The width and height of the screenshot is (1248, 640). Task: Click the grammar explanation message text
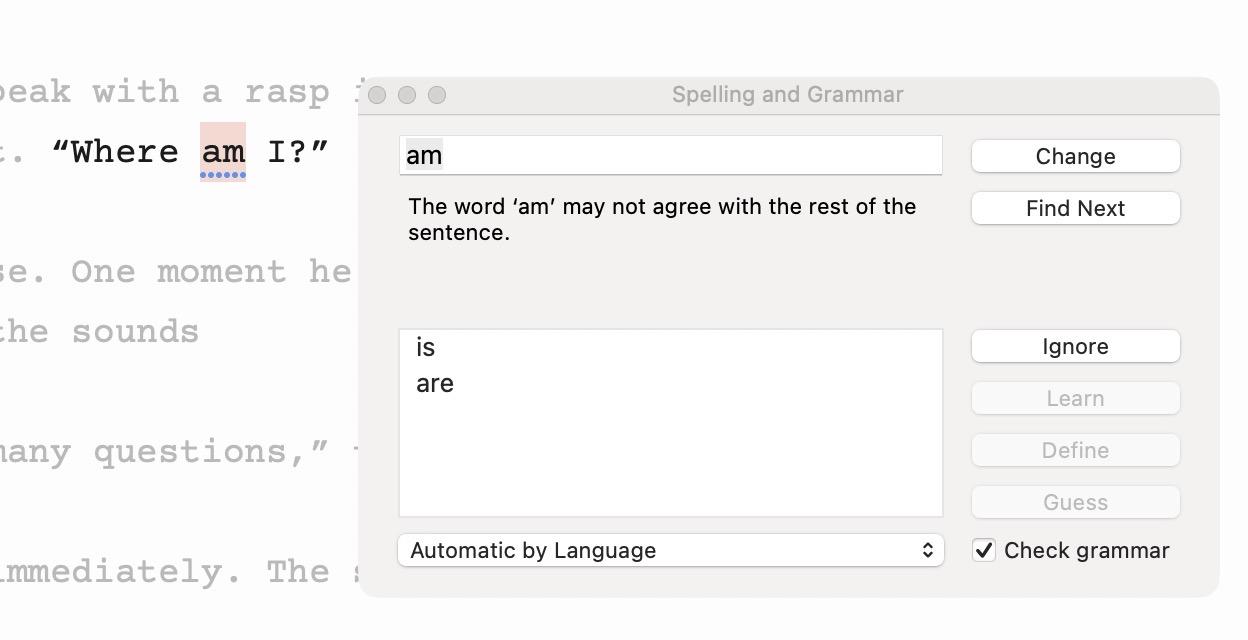pos(662,219)
